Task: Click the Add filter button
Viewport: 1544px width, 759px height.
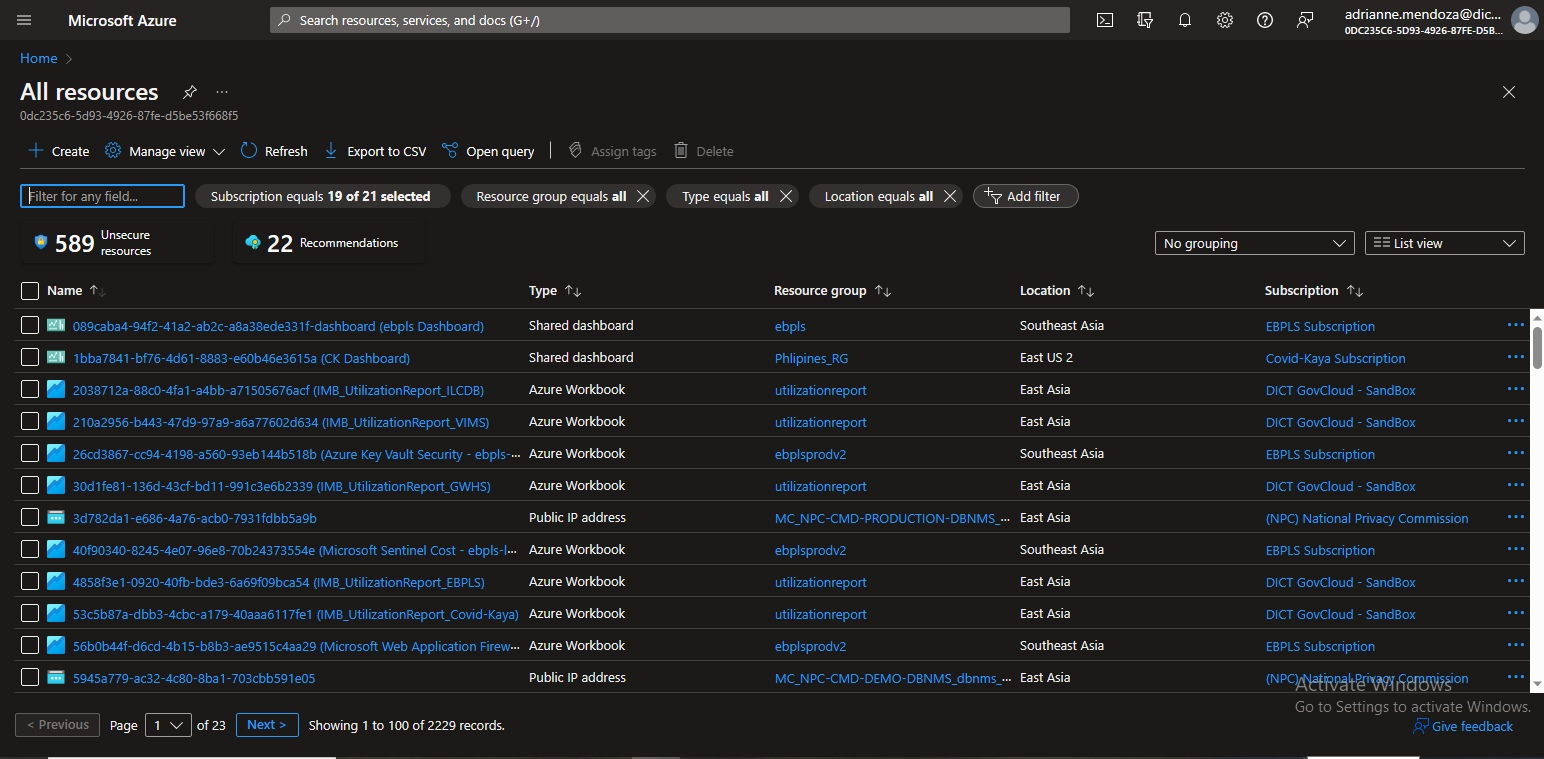Action: [1025, 196]
